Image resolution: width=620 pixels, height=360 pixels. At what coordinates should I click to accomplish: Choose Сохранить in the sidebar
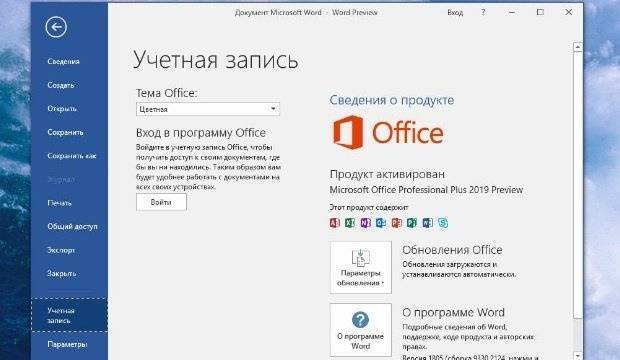pos(65,132)
